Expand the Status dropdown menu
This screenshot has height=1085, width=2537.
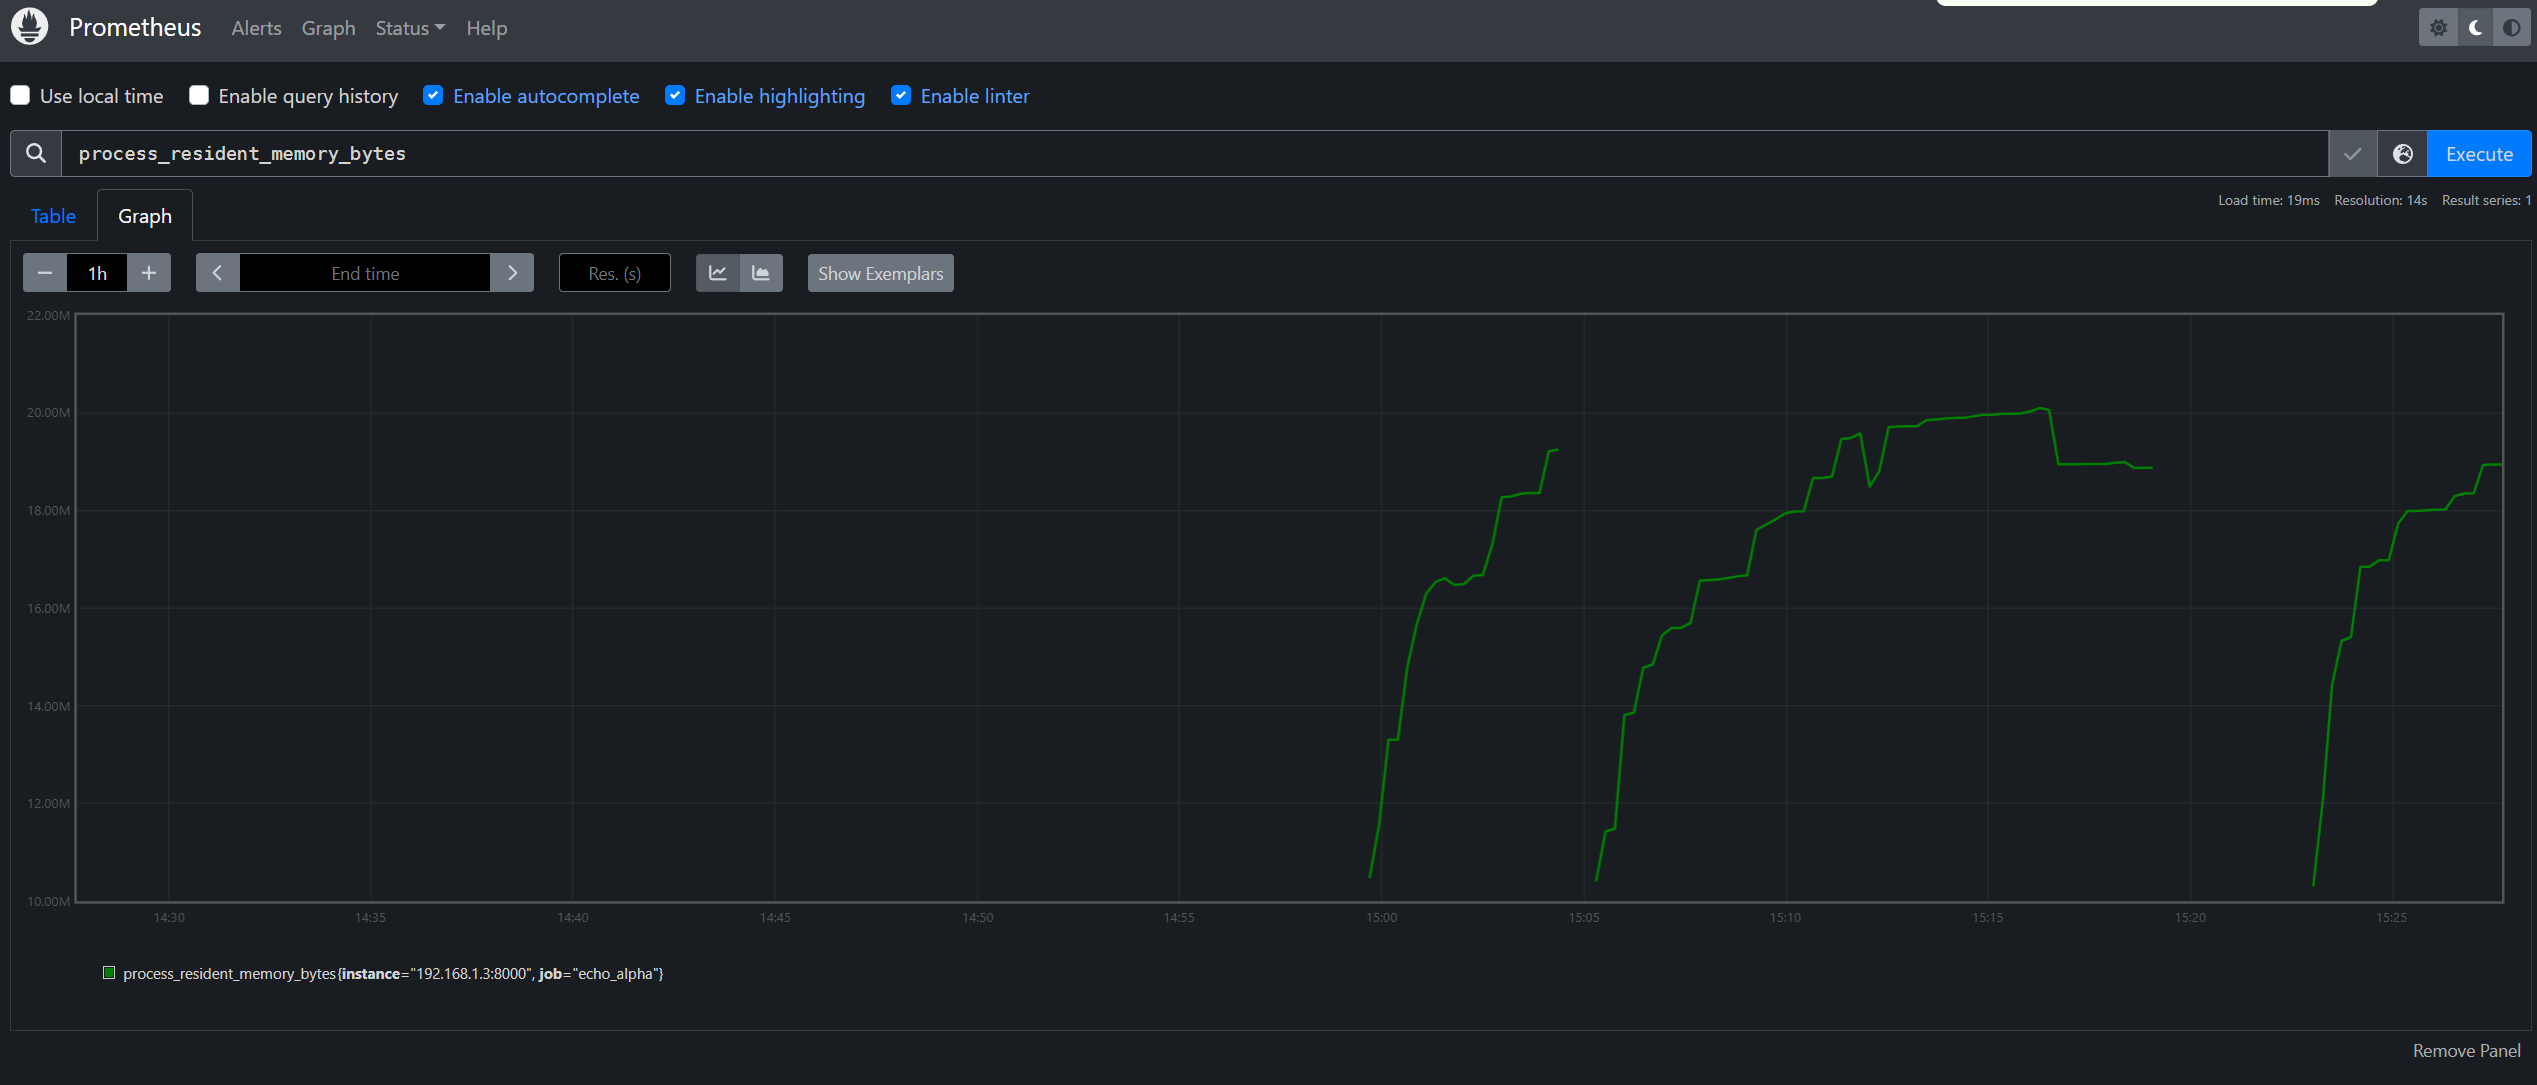[409, 28]
